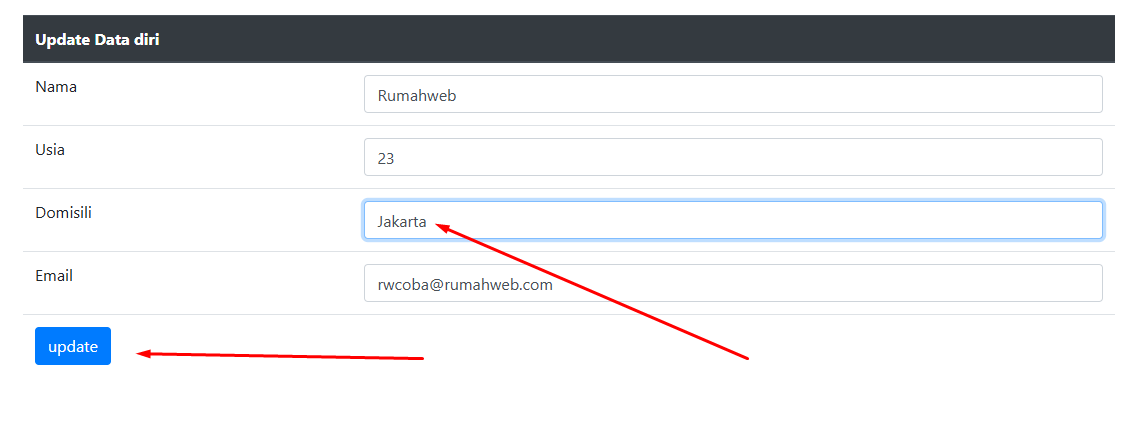Click the tail of the horizontal red arrow
1127x446 pixels.
click(x=421, y=357)
